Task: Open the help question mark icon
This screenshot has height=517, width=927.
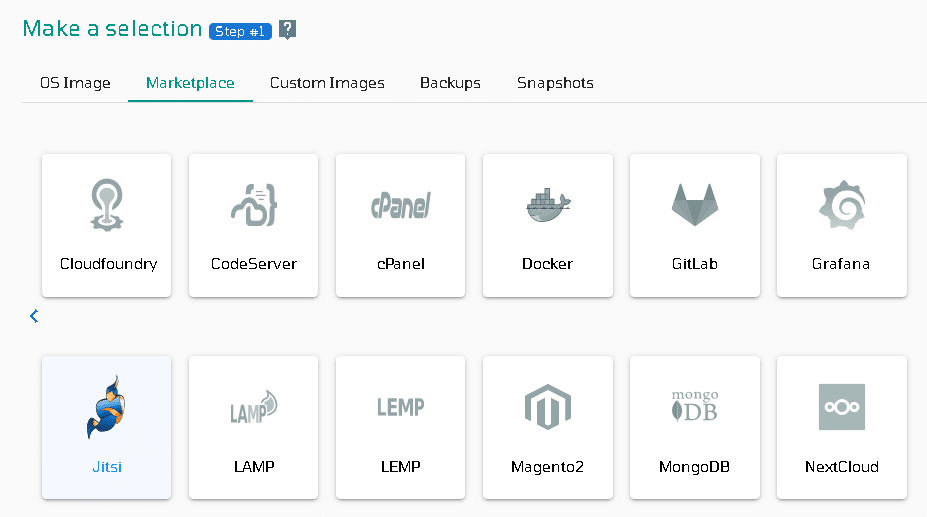Action: point(287,30)
